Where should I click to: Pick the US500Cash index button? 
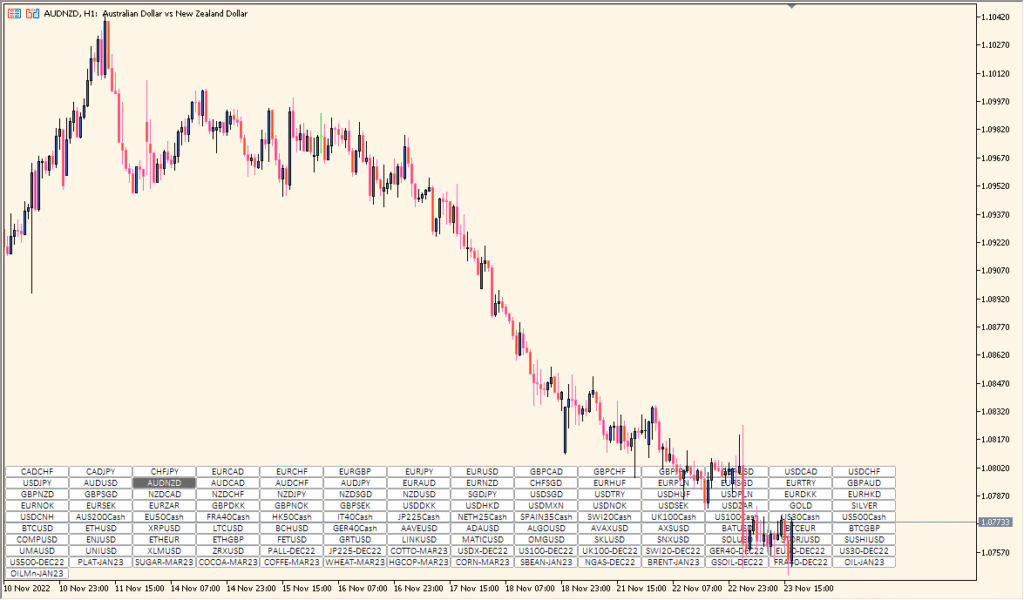[x=864, y=517]
